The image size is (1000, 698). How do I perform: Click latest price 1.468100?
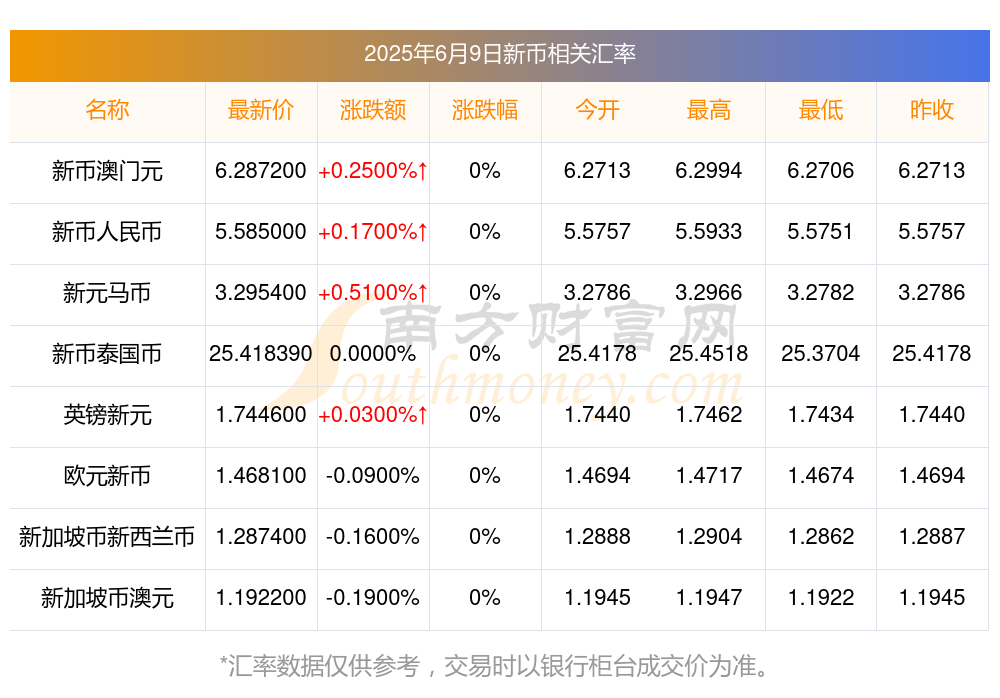[x=260, y=475]
